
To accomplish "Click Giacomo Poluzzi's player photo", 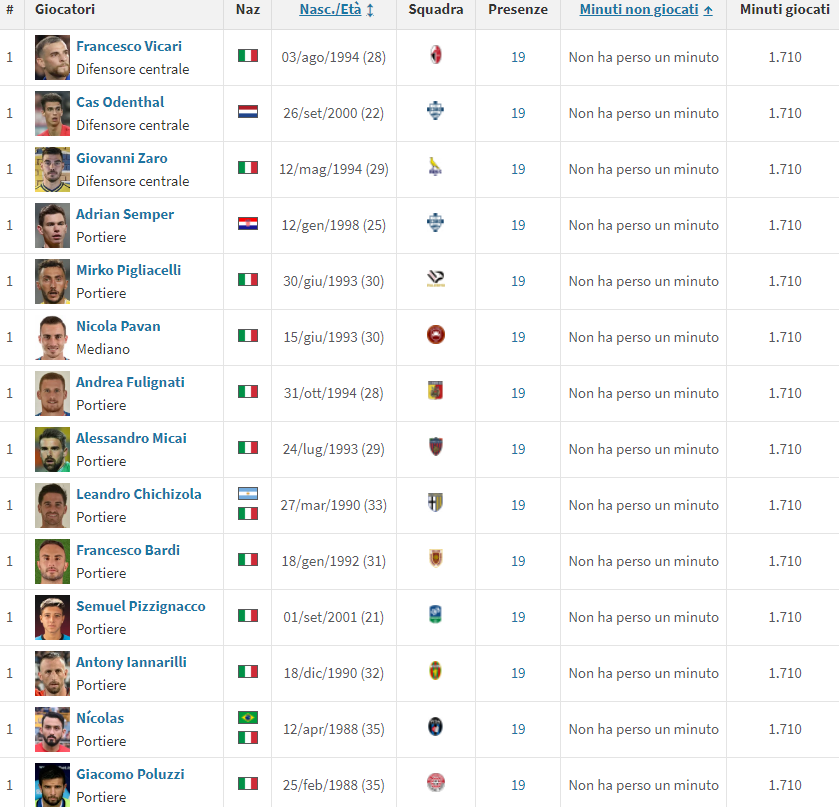I will click(x=52, y=784).
